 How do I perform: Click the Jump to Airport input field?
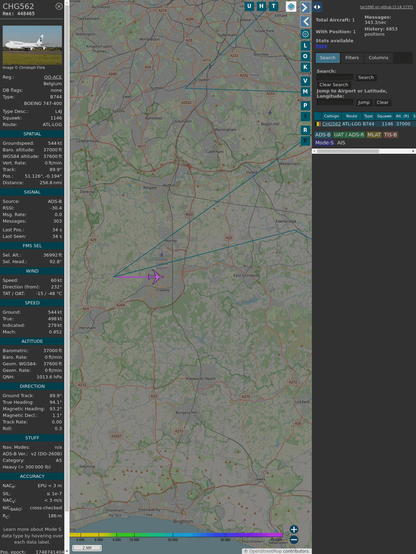click(335, 102)
